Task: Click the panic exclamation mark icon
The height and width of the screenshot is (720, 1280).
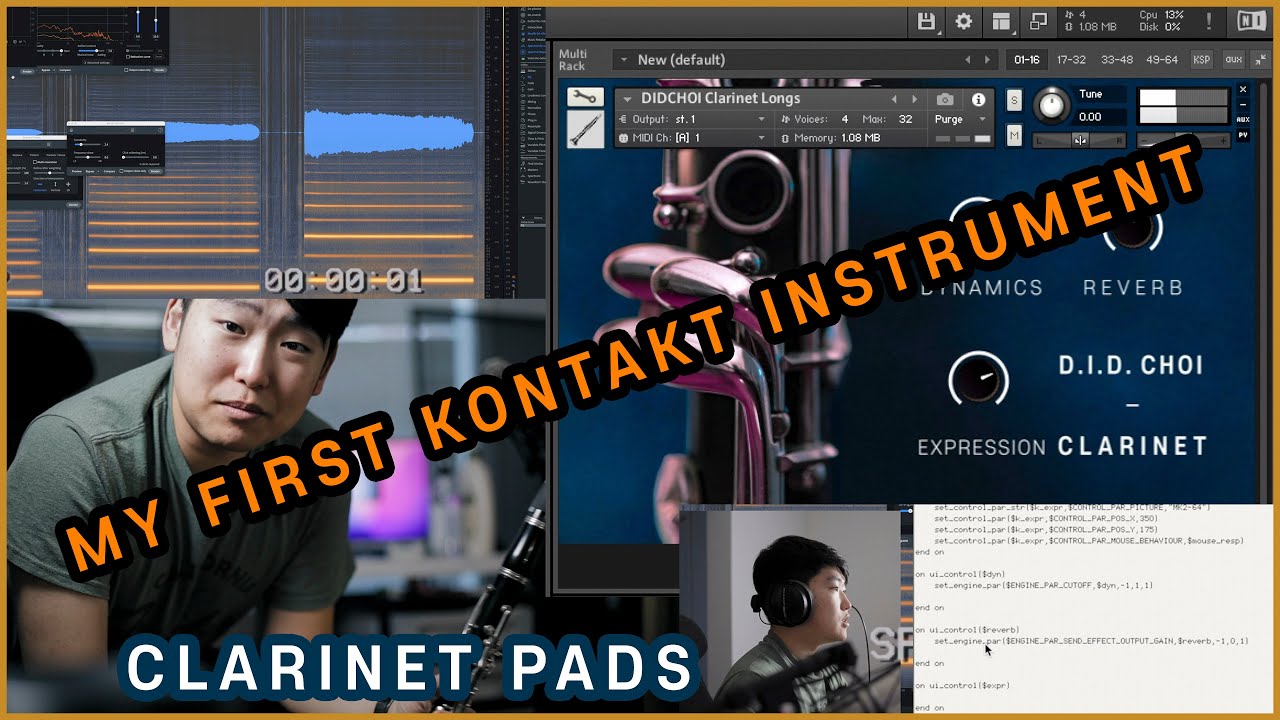Action: [x=1209, y=21]
